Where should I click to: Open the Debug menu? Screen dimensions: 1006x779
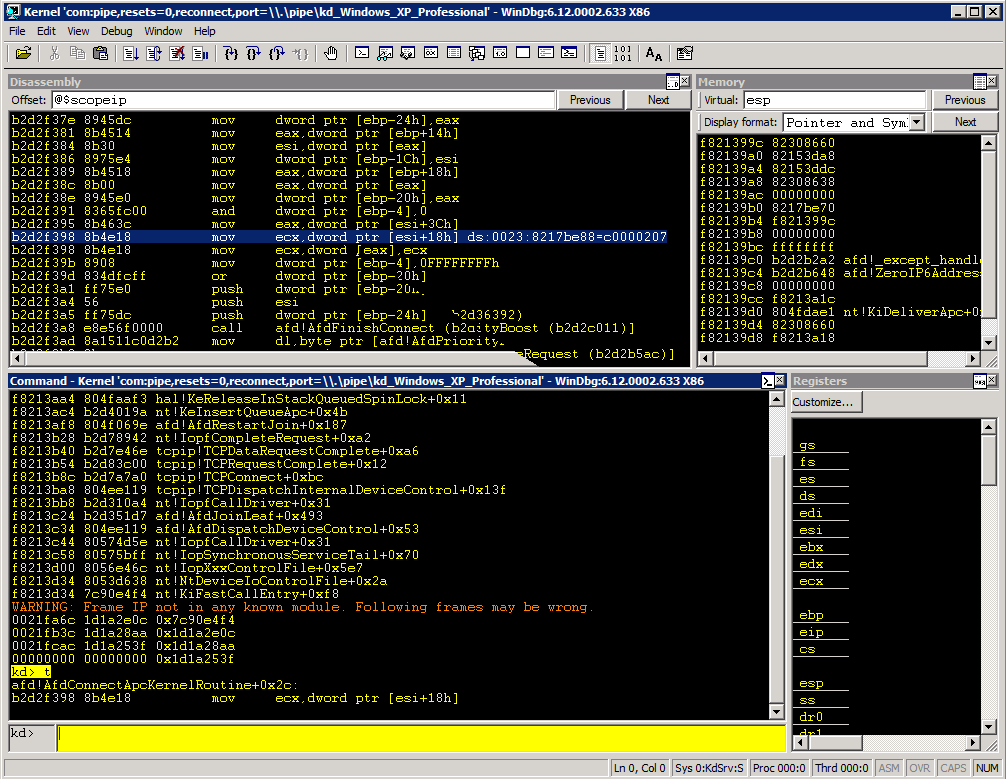[x=116, y=31]
